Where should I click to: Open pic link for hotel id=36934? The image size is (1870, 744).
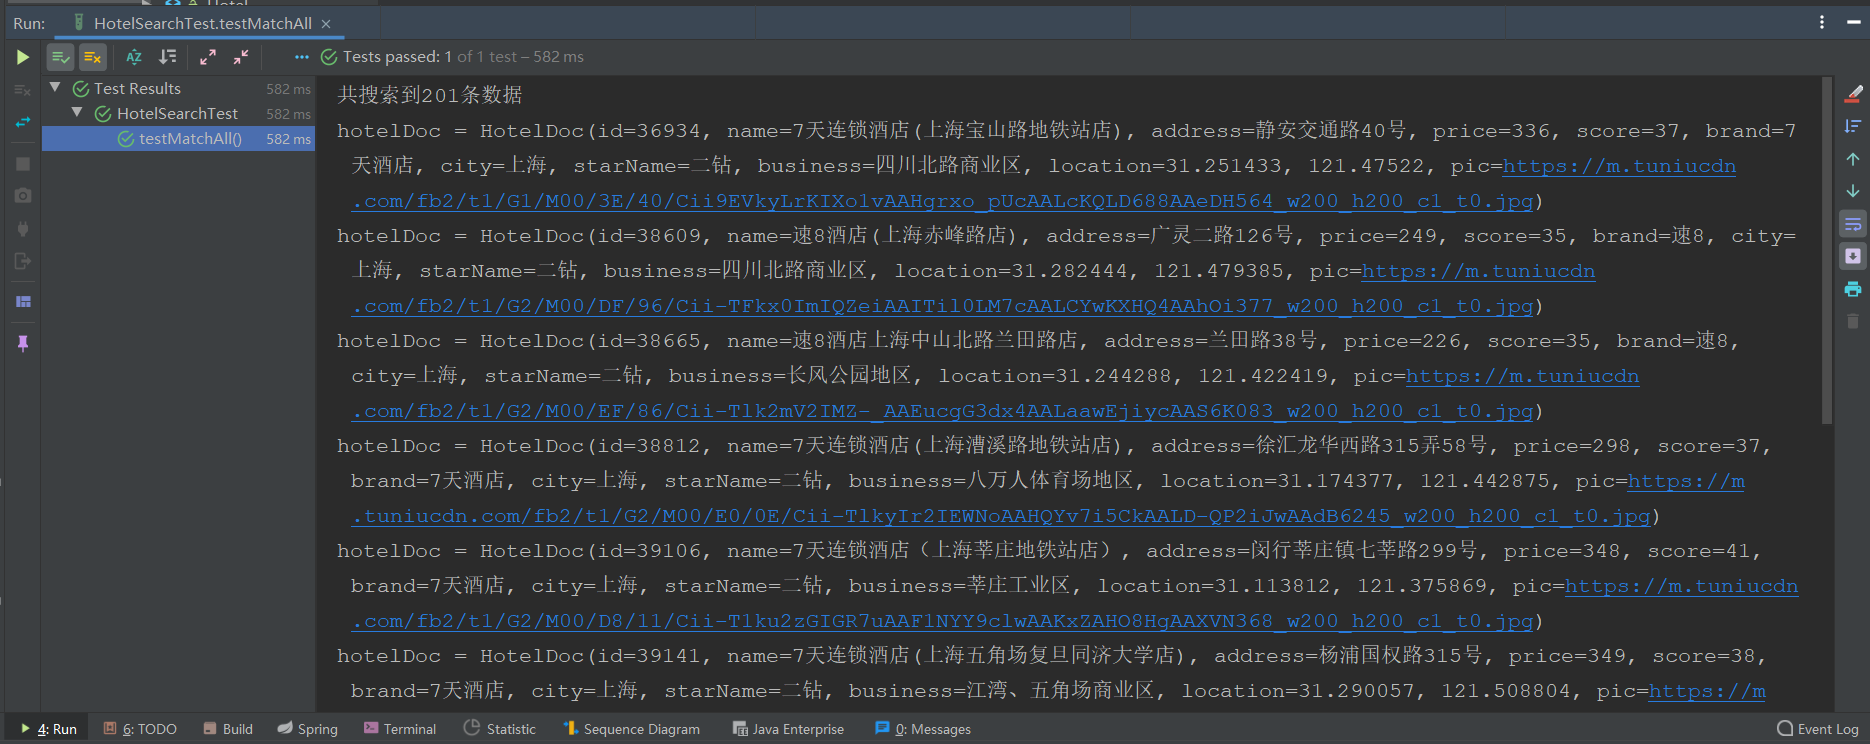(x=942, y=201)
